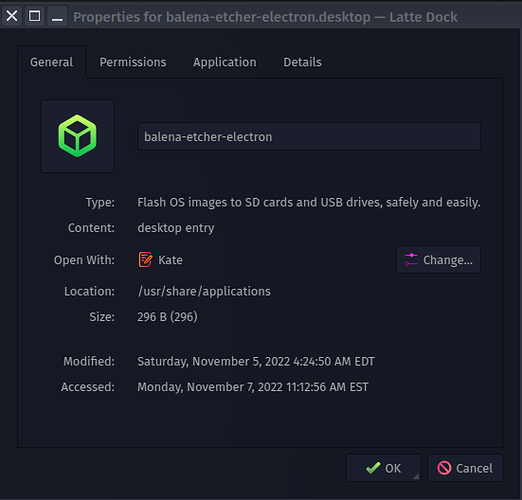Select the /usr/share/applications location text

click(204, 291)
